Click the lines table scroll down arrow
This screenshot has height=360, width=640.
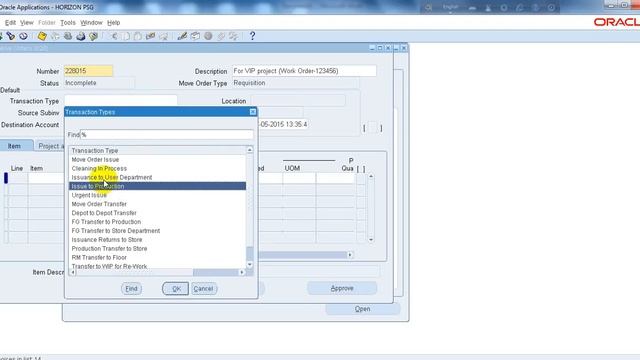point(371,240)
